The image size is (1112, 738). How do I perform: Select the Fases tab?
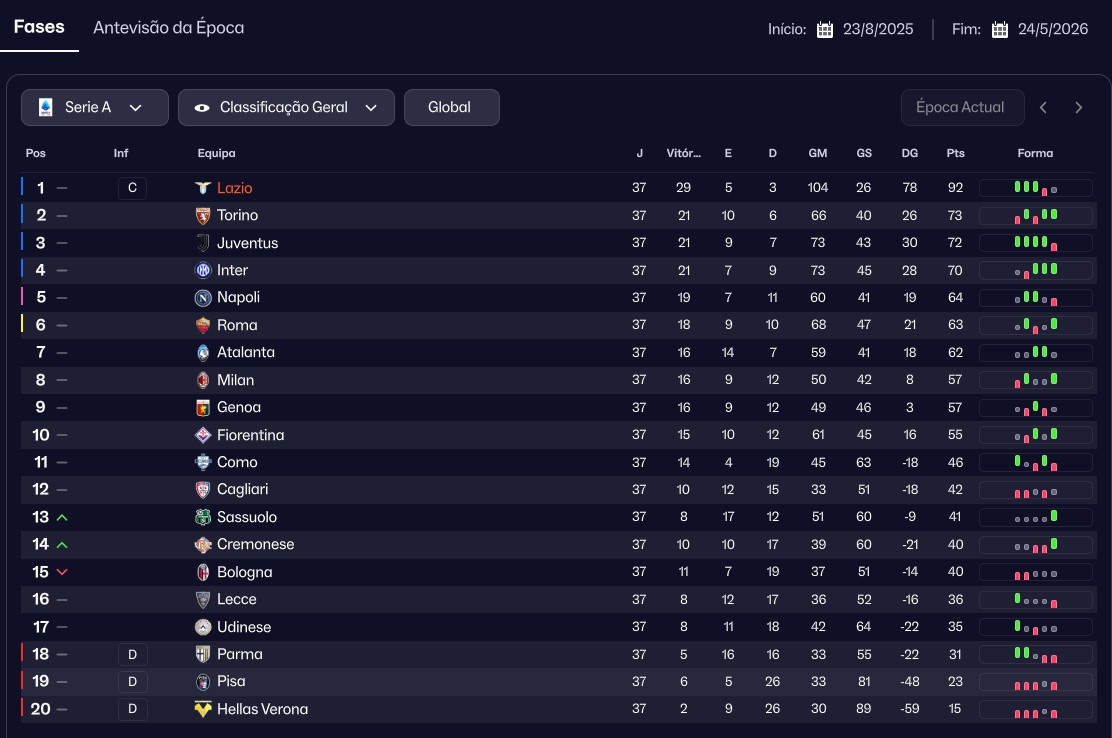point(39,27)
